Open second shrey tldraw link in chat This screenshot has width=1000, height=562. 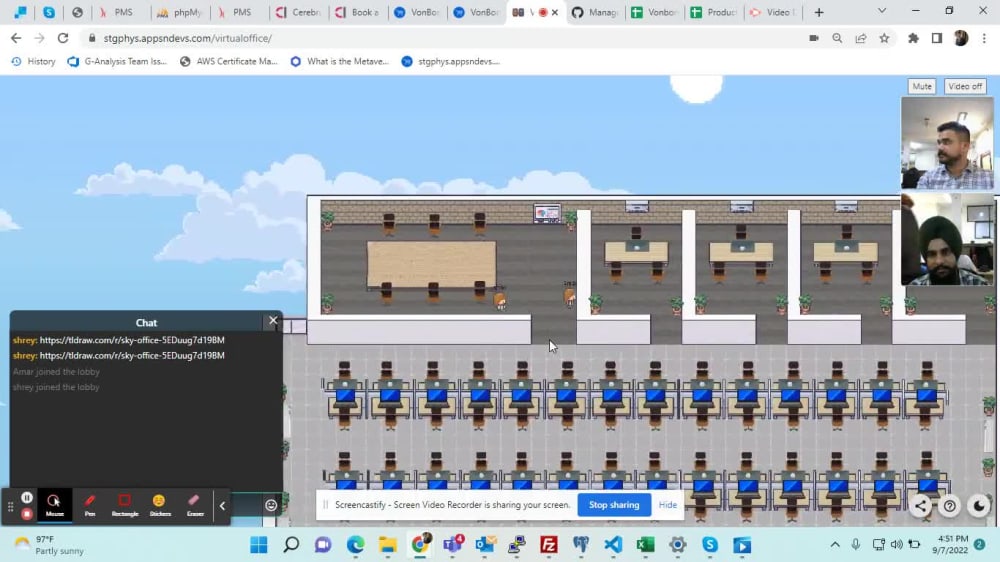pos(132,355)
